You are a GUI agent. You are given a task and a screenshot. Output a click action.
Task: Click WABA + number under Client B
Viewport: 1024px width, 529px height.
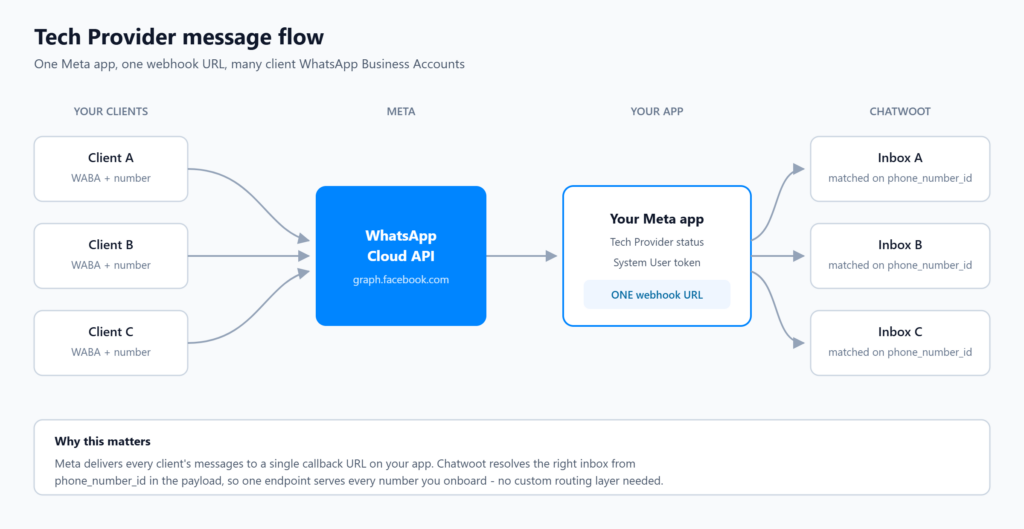pos(111,265)
